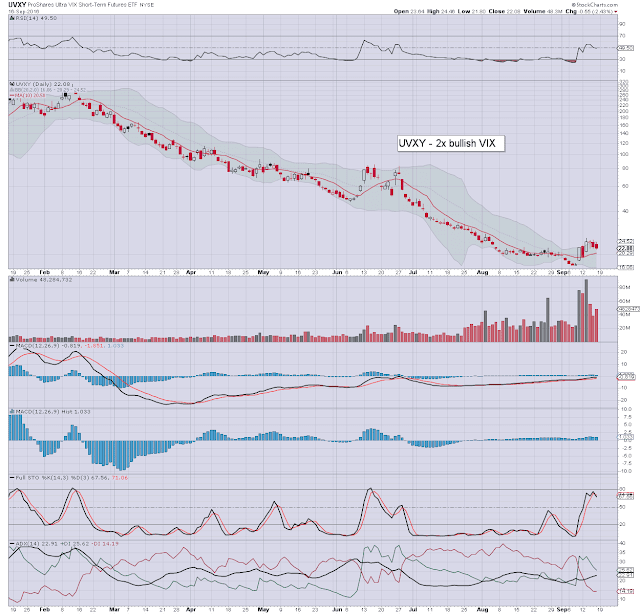The width and height of the screenshot is (640, 614).
Task: Click the 22.08 current price tag on price axis
Action: point(626,248)
